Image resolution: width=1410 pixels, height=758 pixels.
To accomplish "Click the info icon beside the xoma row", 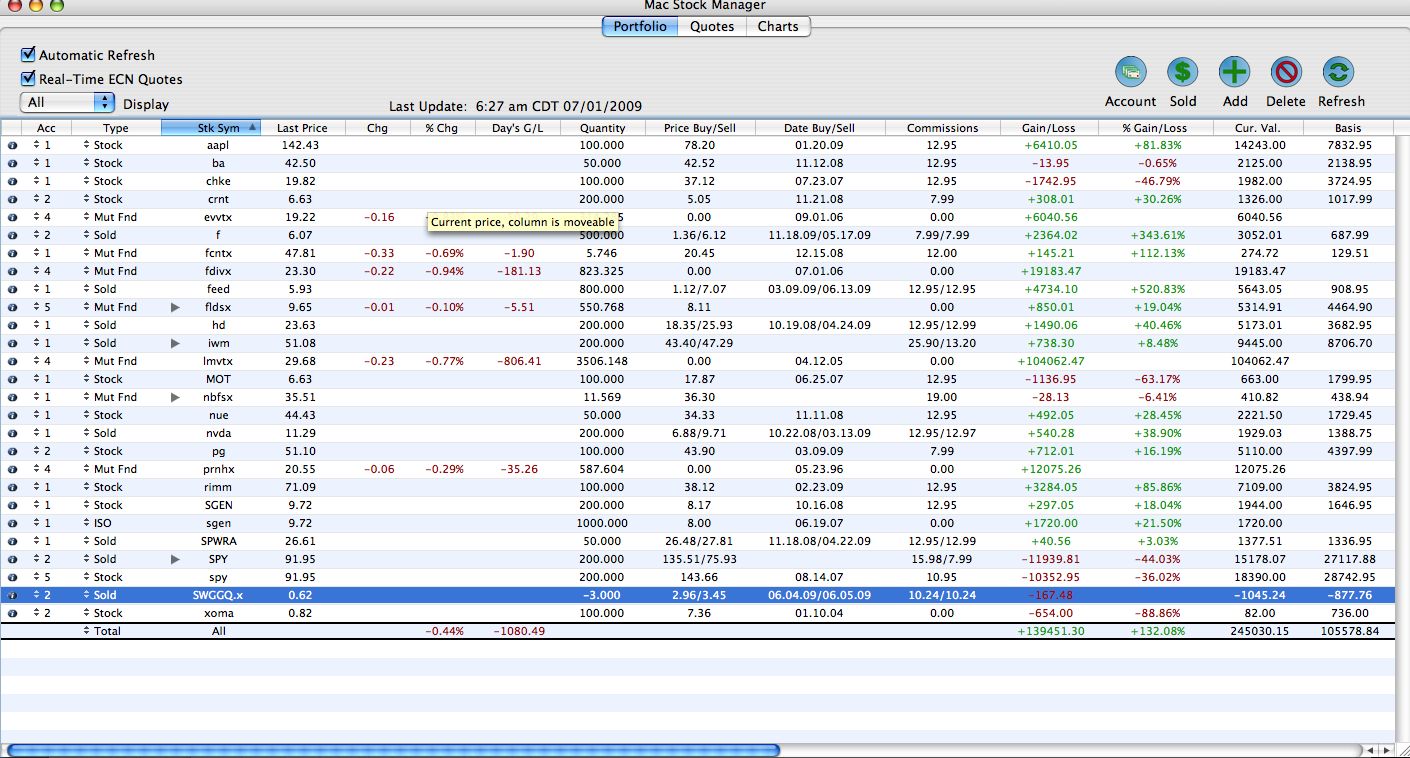I will click(10, 613).
